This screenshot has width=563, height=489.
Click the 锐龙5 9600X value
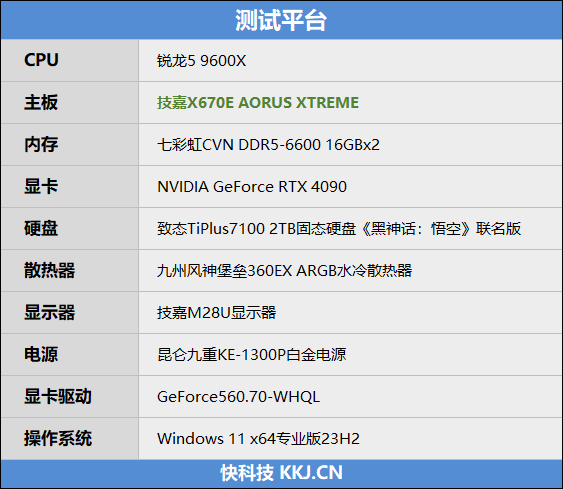point(202,61)
